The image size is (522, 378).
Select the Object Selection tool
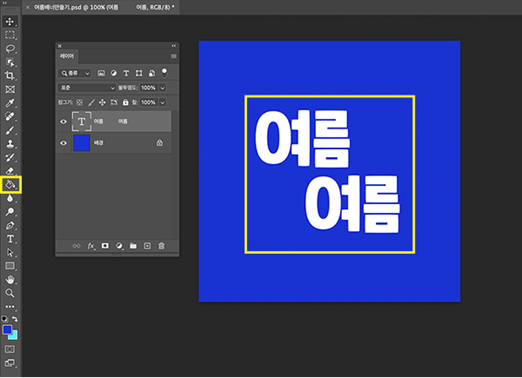click(x=10, y=62)
